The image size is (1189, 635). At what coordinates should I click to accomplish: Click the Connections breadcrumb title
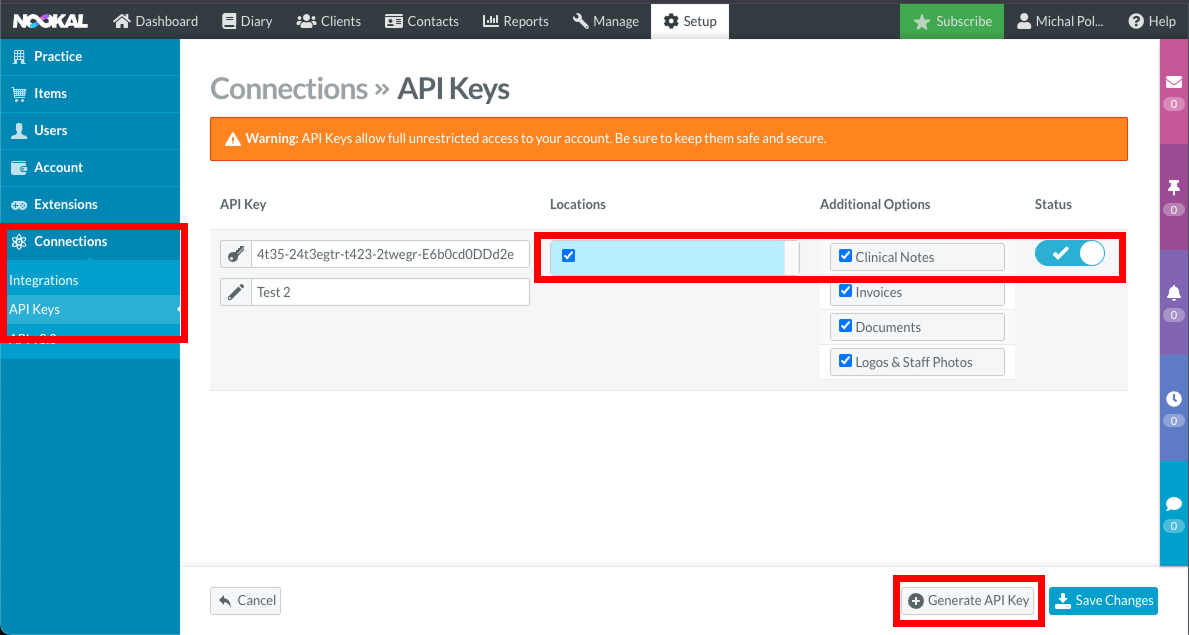click(x=289, y=89)
